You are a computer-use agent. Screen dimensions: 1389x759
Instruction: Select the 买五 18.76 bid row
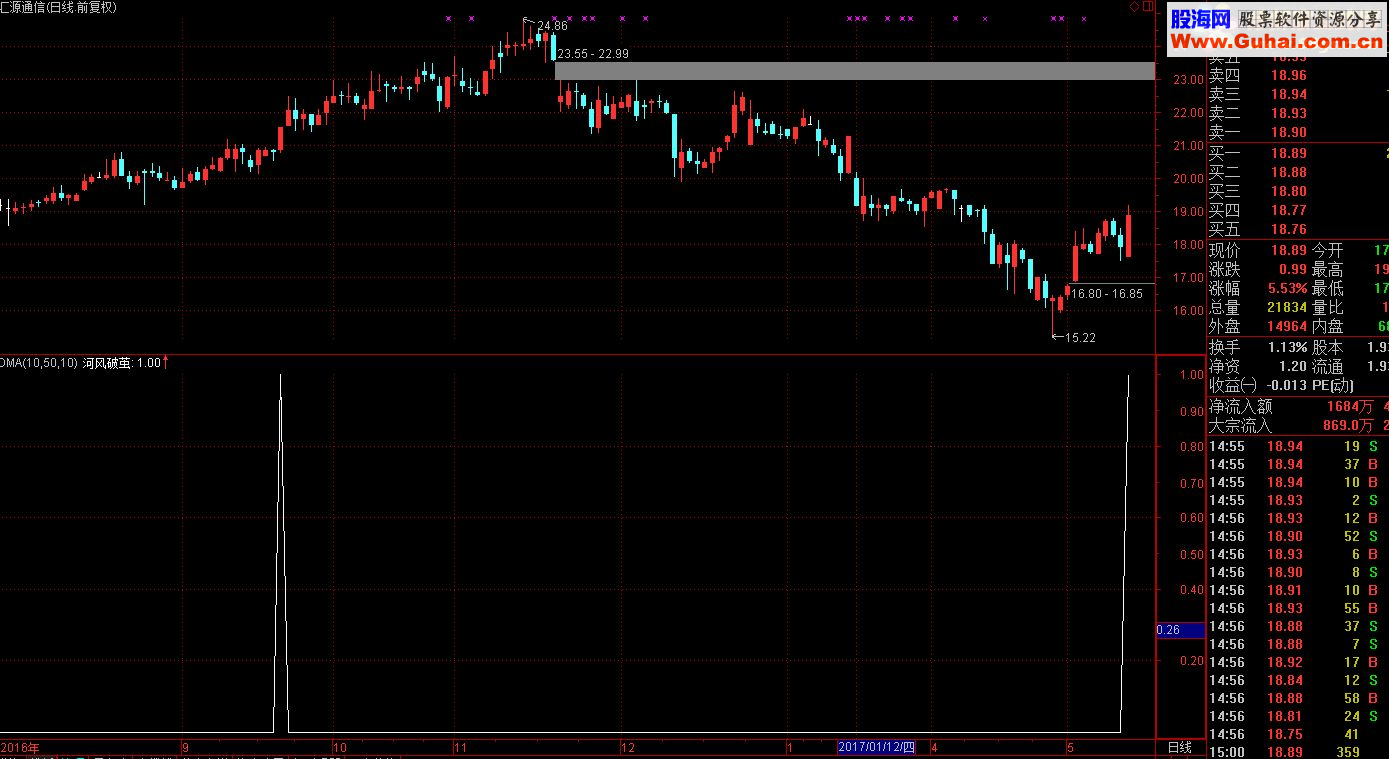[1298, 229]
